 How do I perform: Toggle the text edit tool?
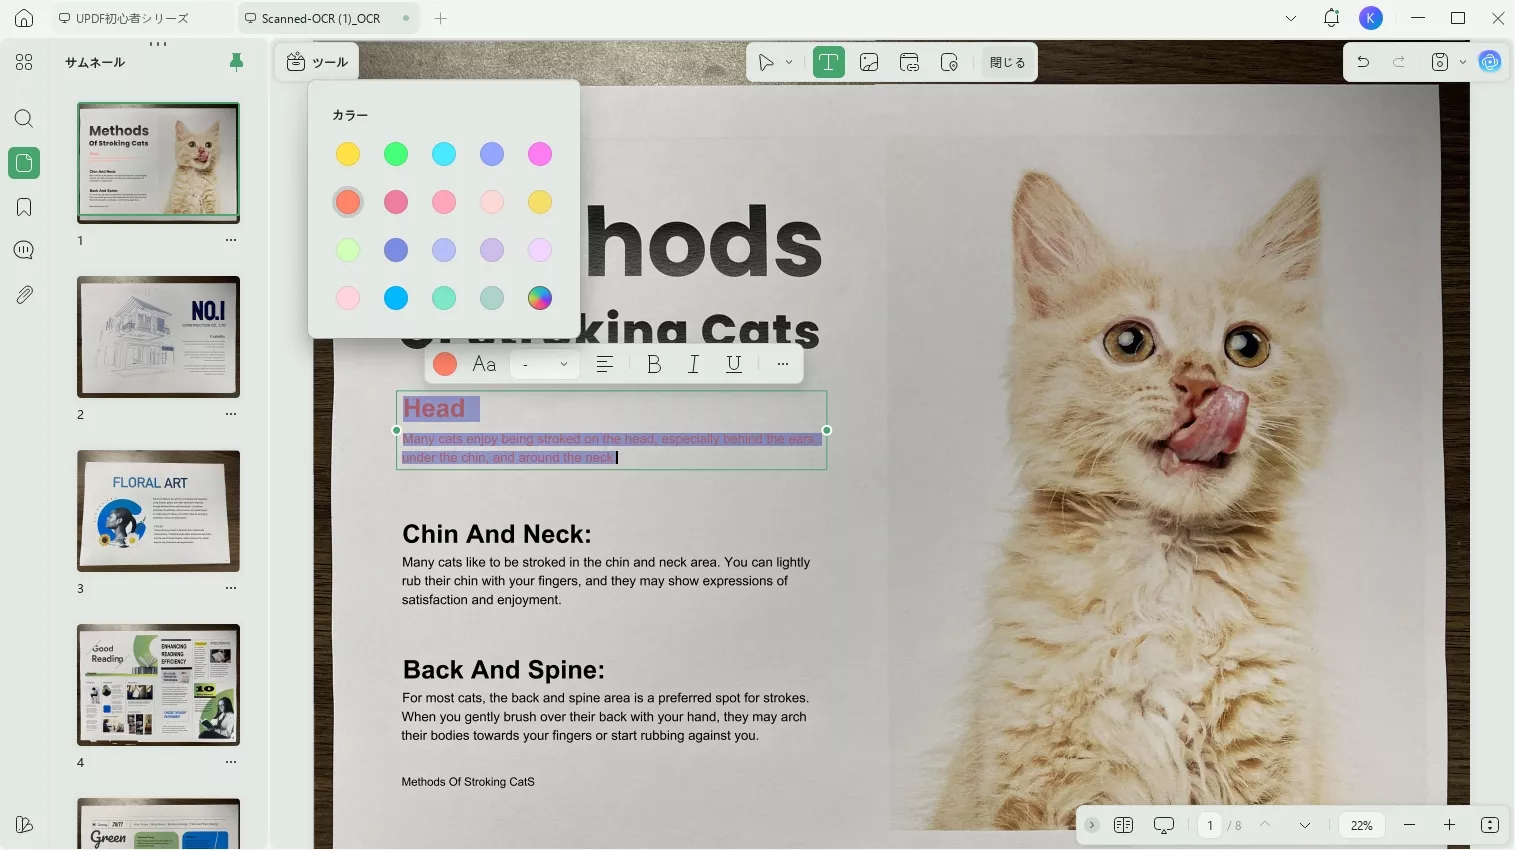(828, 63)
